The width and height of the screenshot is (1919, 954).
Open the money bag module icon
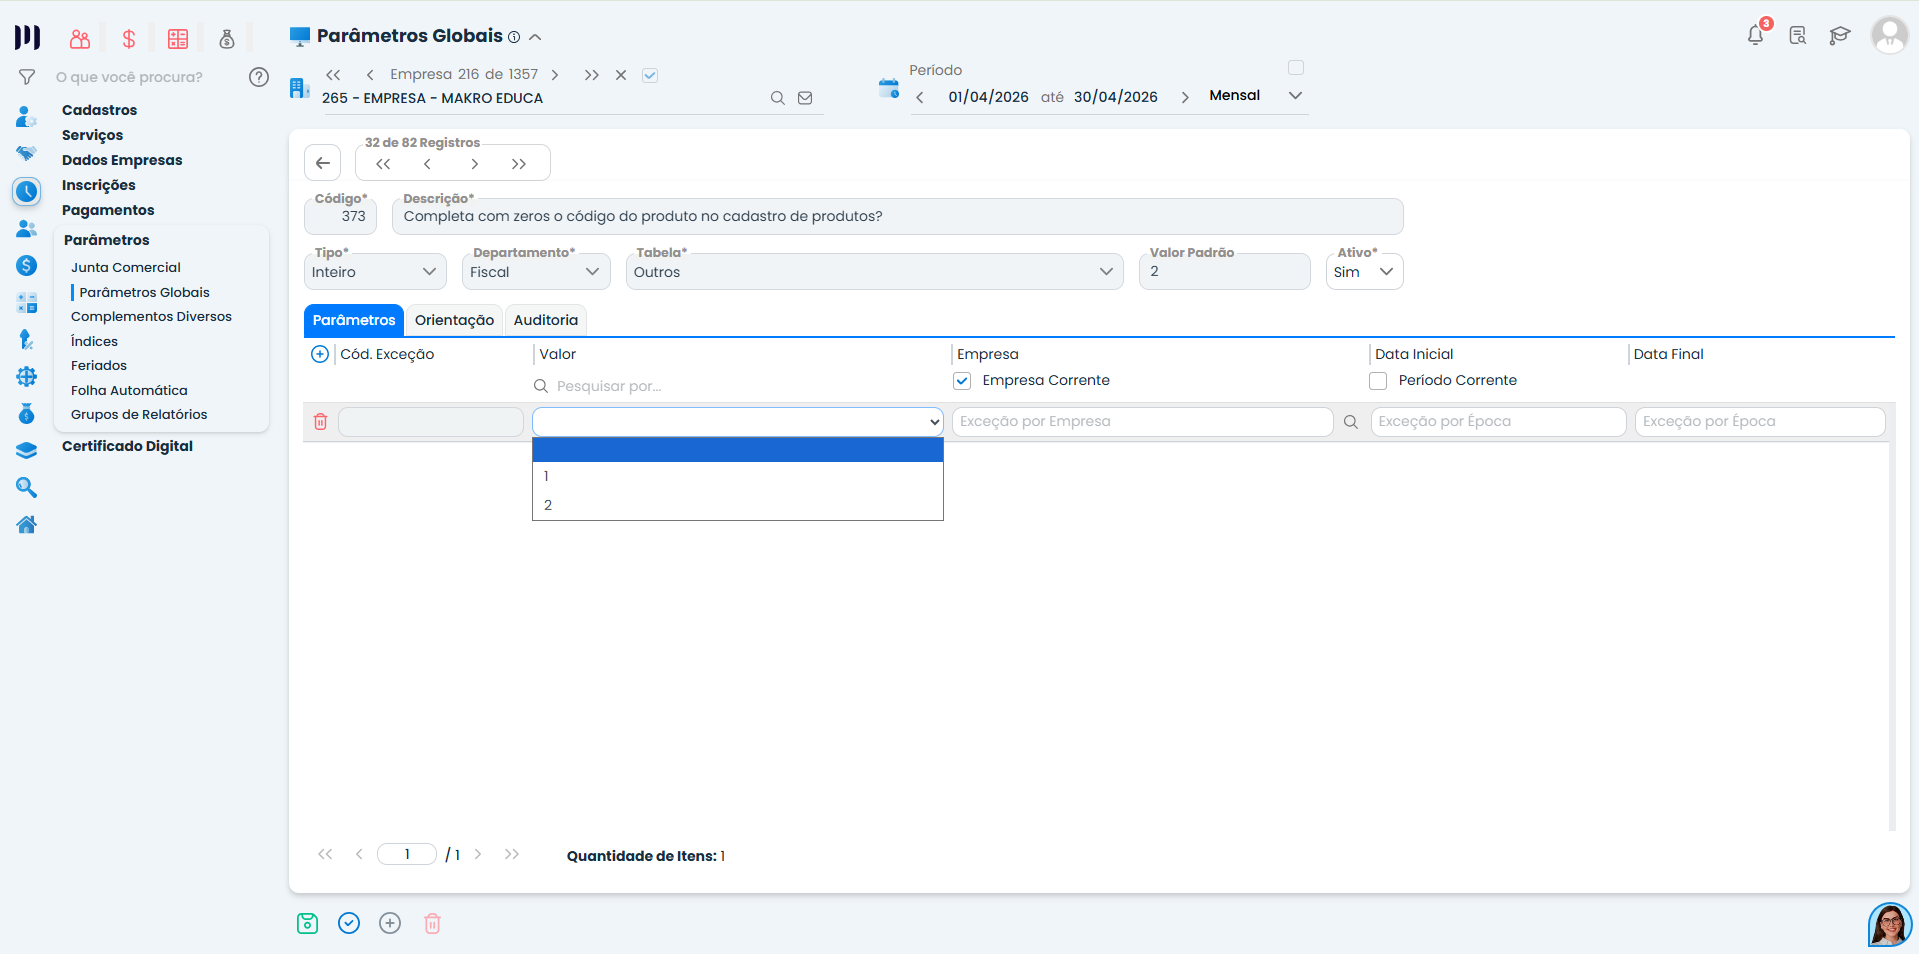click(227, 39)
